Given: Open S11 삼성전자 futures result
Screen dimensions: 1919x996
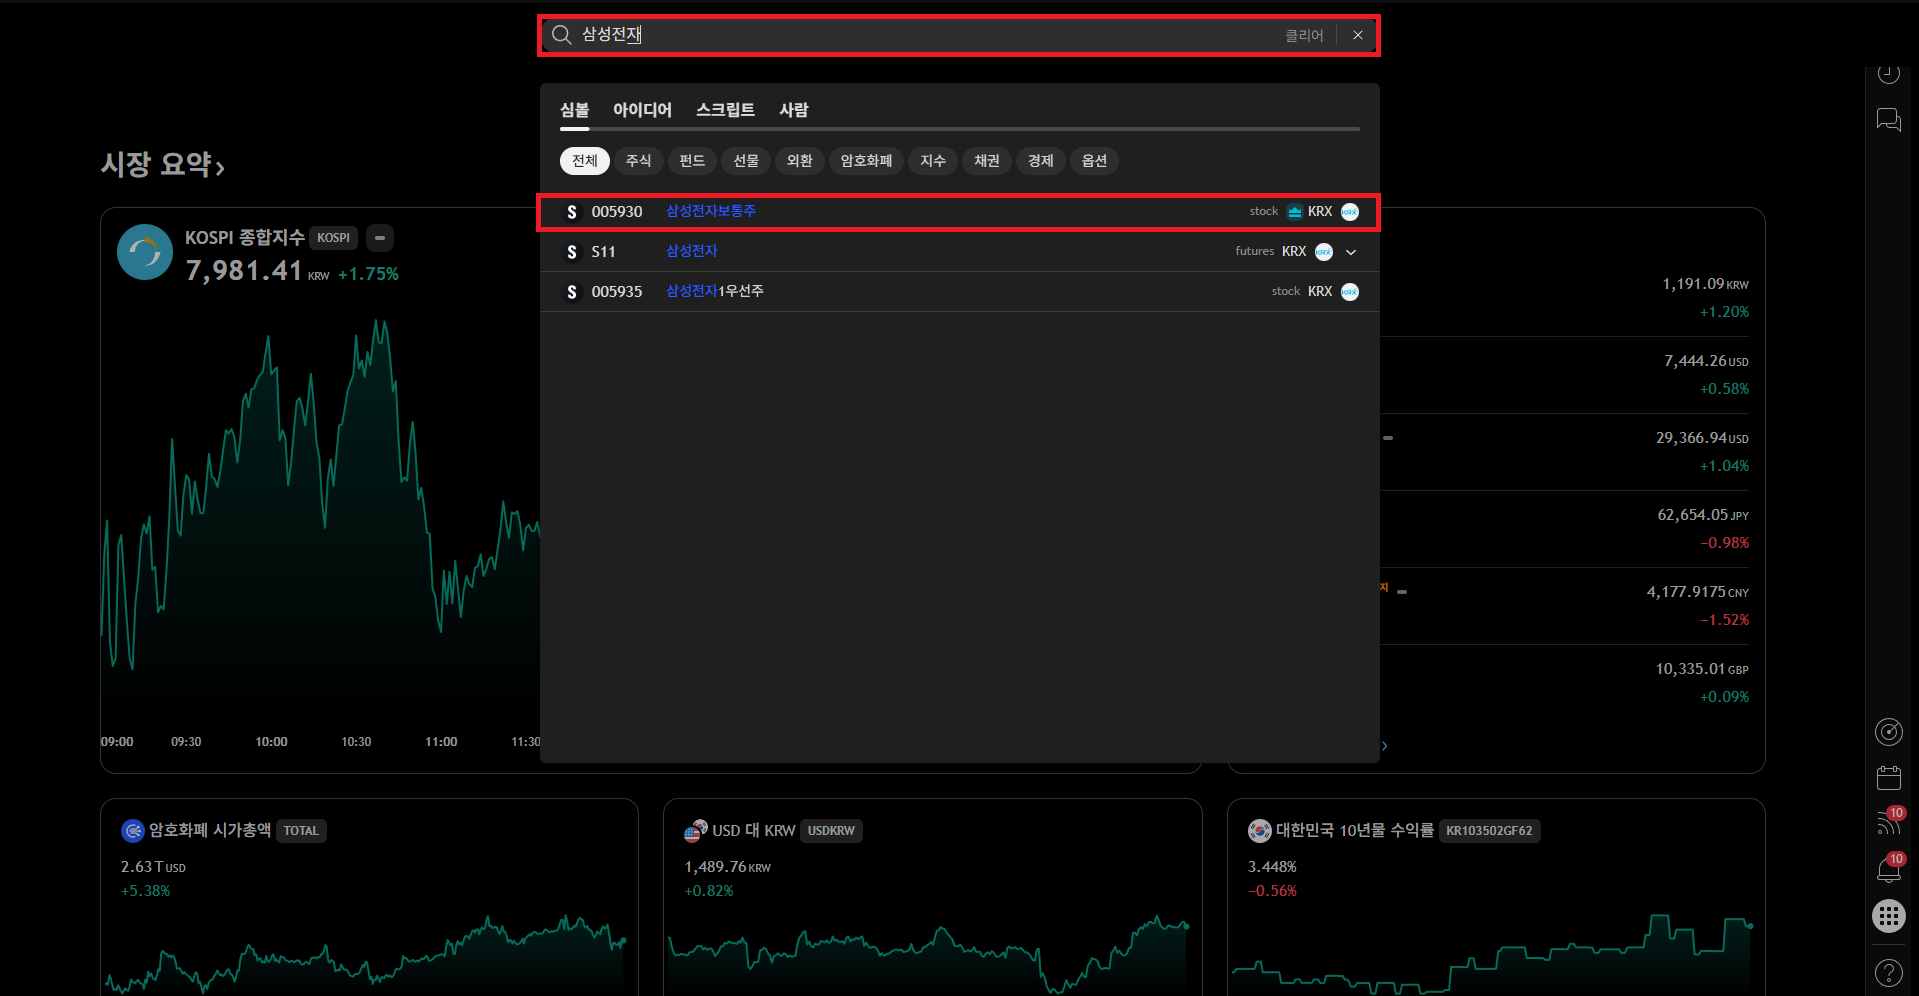Looking at the screenshot, I should 959,252.
